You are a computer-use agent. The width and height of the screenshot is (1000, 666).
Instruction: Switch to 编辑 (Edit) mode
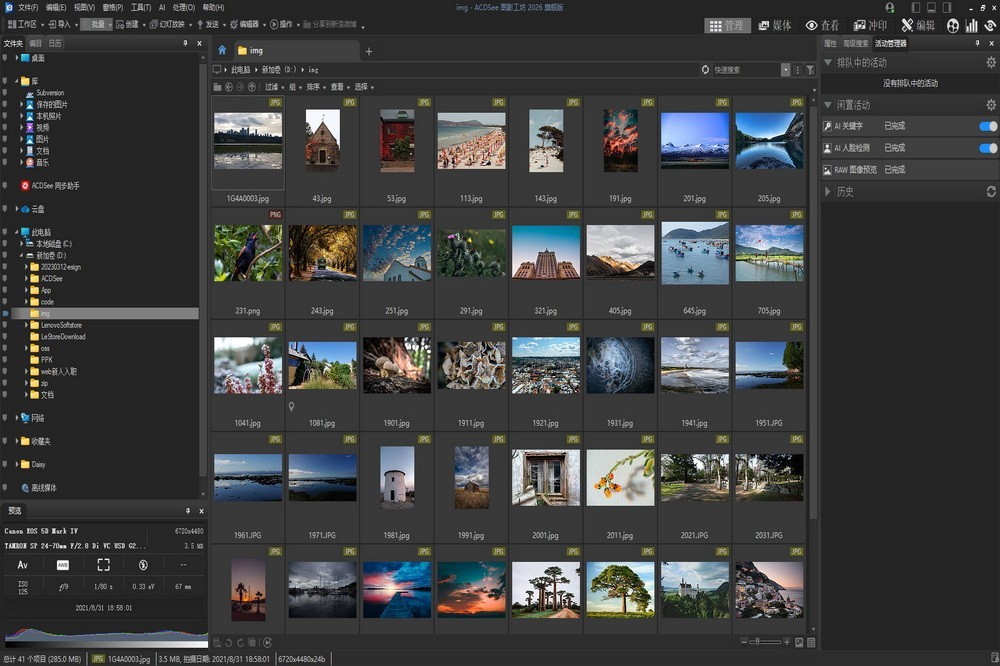coord(918,25)
